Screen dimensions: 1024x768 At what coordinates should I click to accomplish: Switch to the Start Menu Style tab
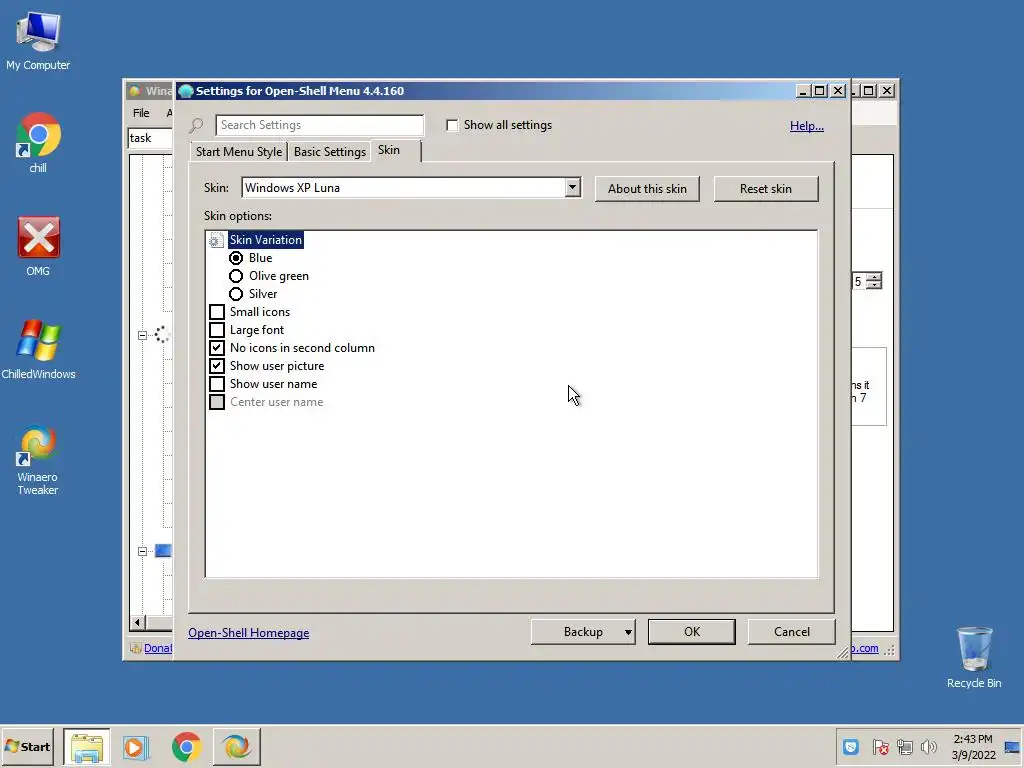click(x=238, y=152)
